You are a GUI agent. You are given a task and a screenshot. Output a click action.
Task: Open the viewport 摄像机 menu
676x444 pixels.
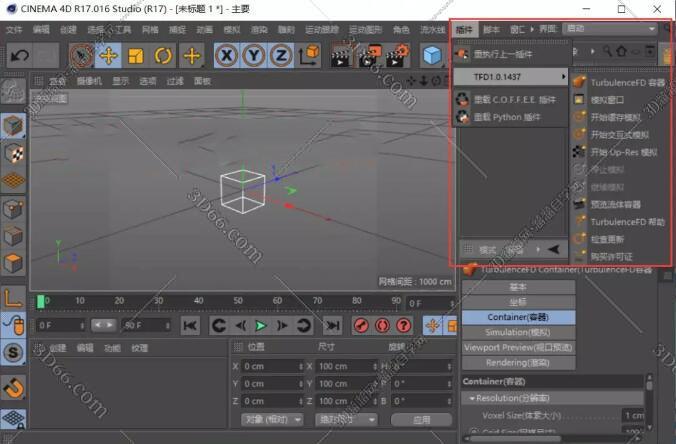(89, 81)
